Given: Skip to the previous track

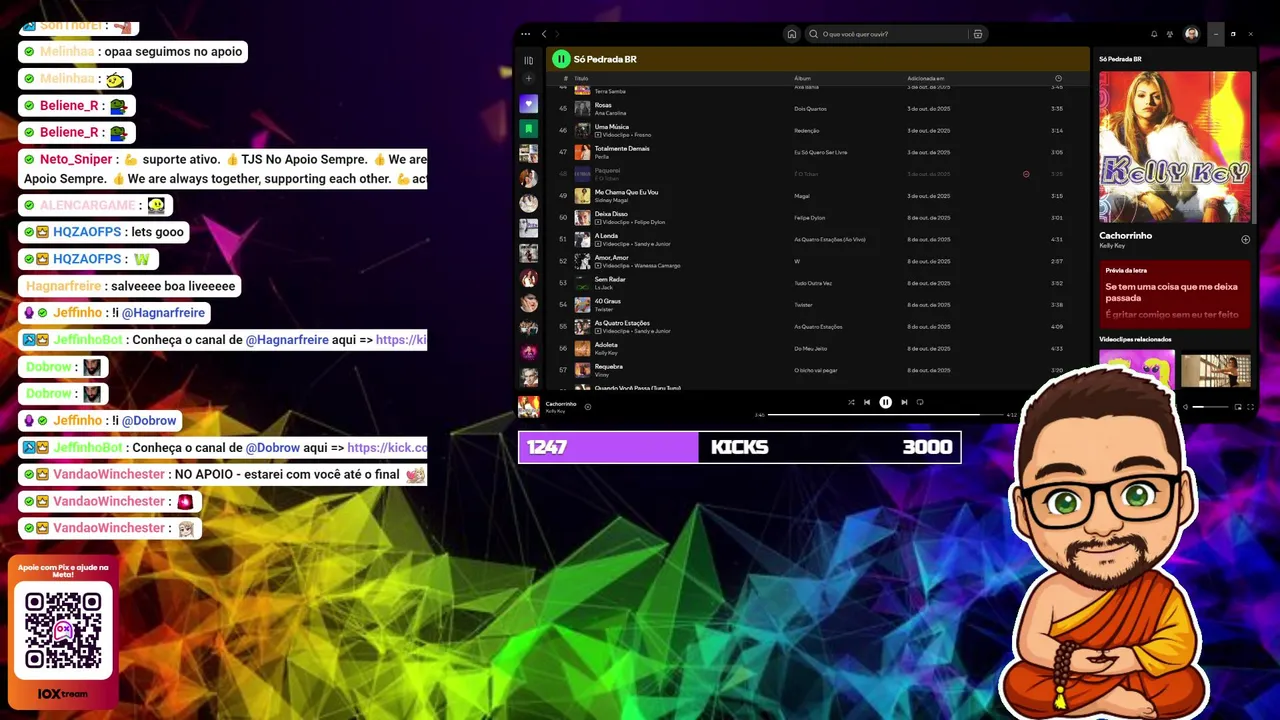Looking at the screenshot, I should pyautogui.click(x=867, y=402).
